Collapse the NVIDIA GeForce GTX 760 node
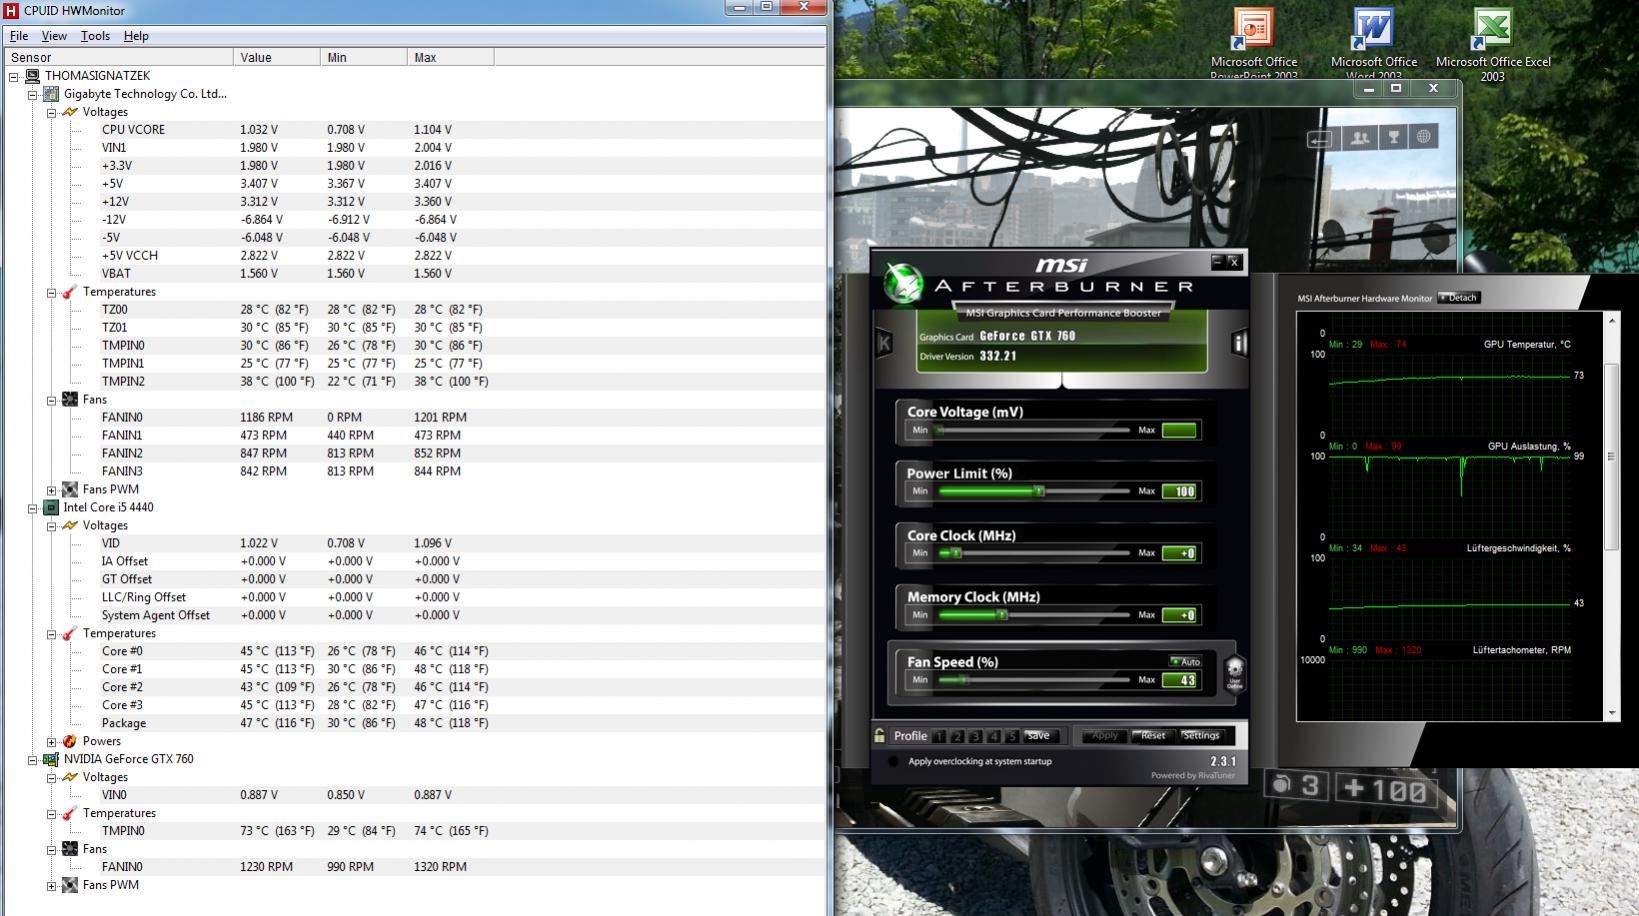 [x=33, y=760]
